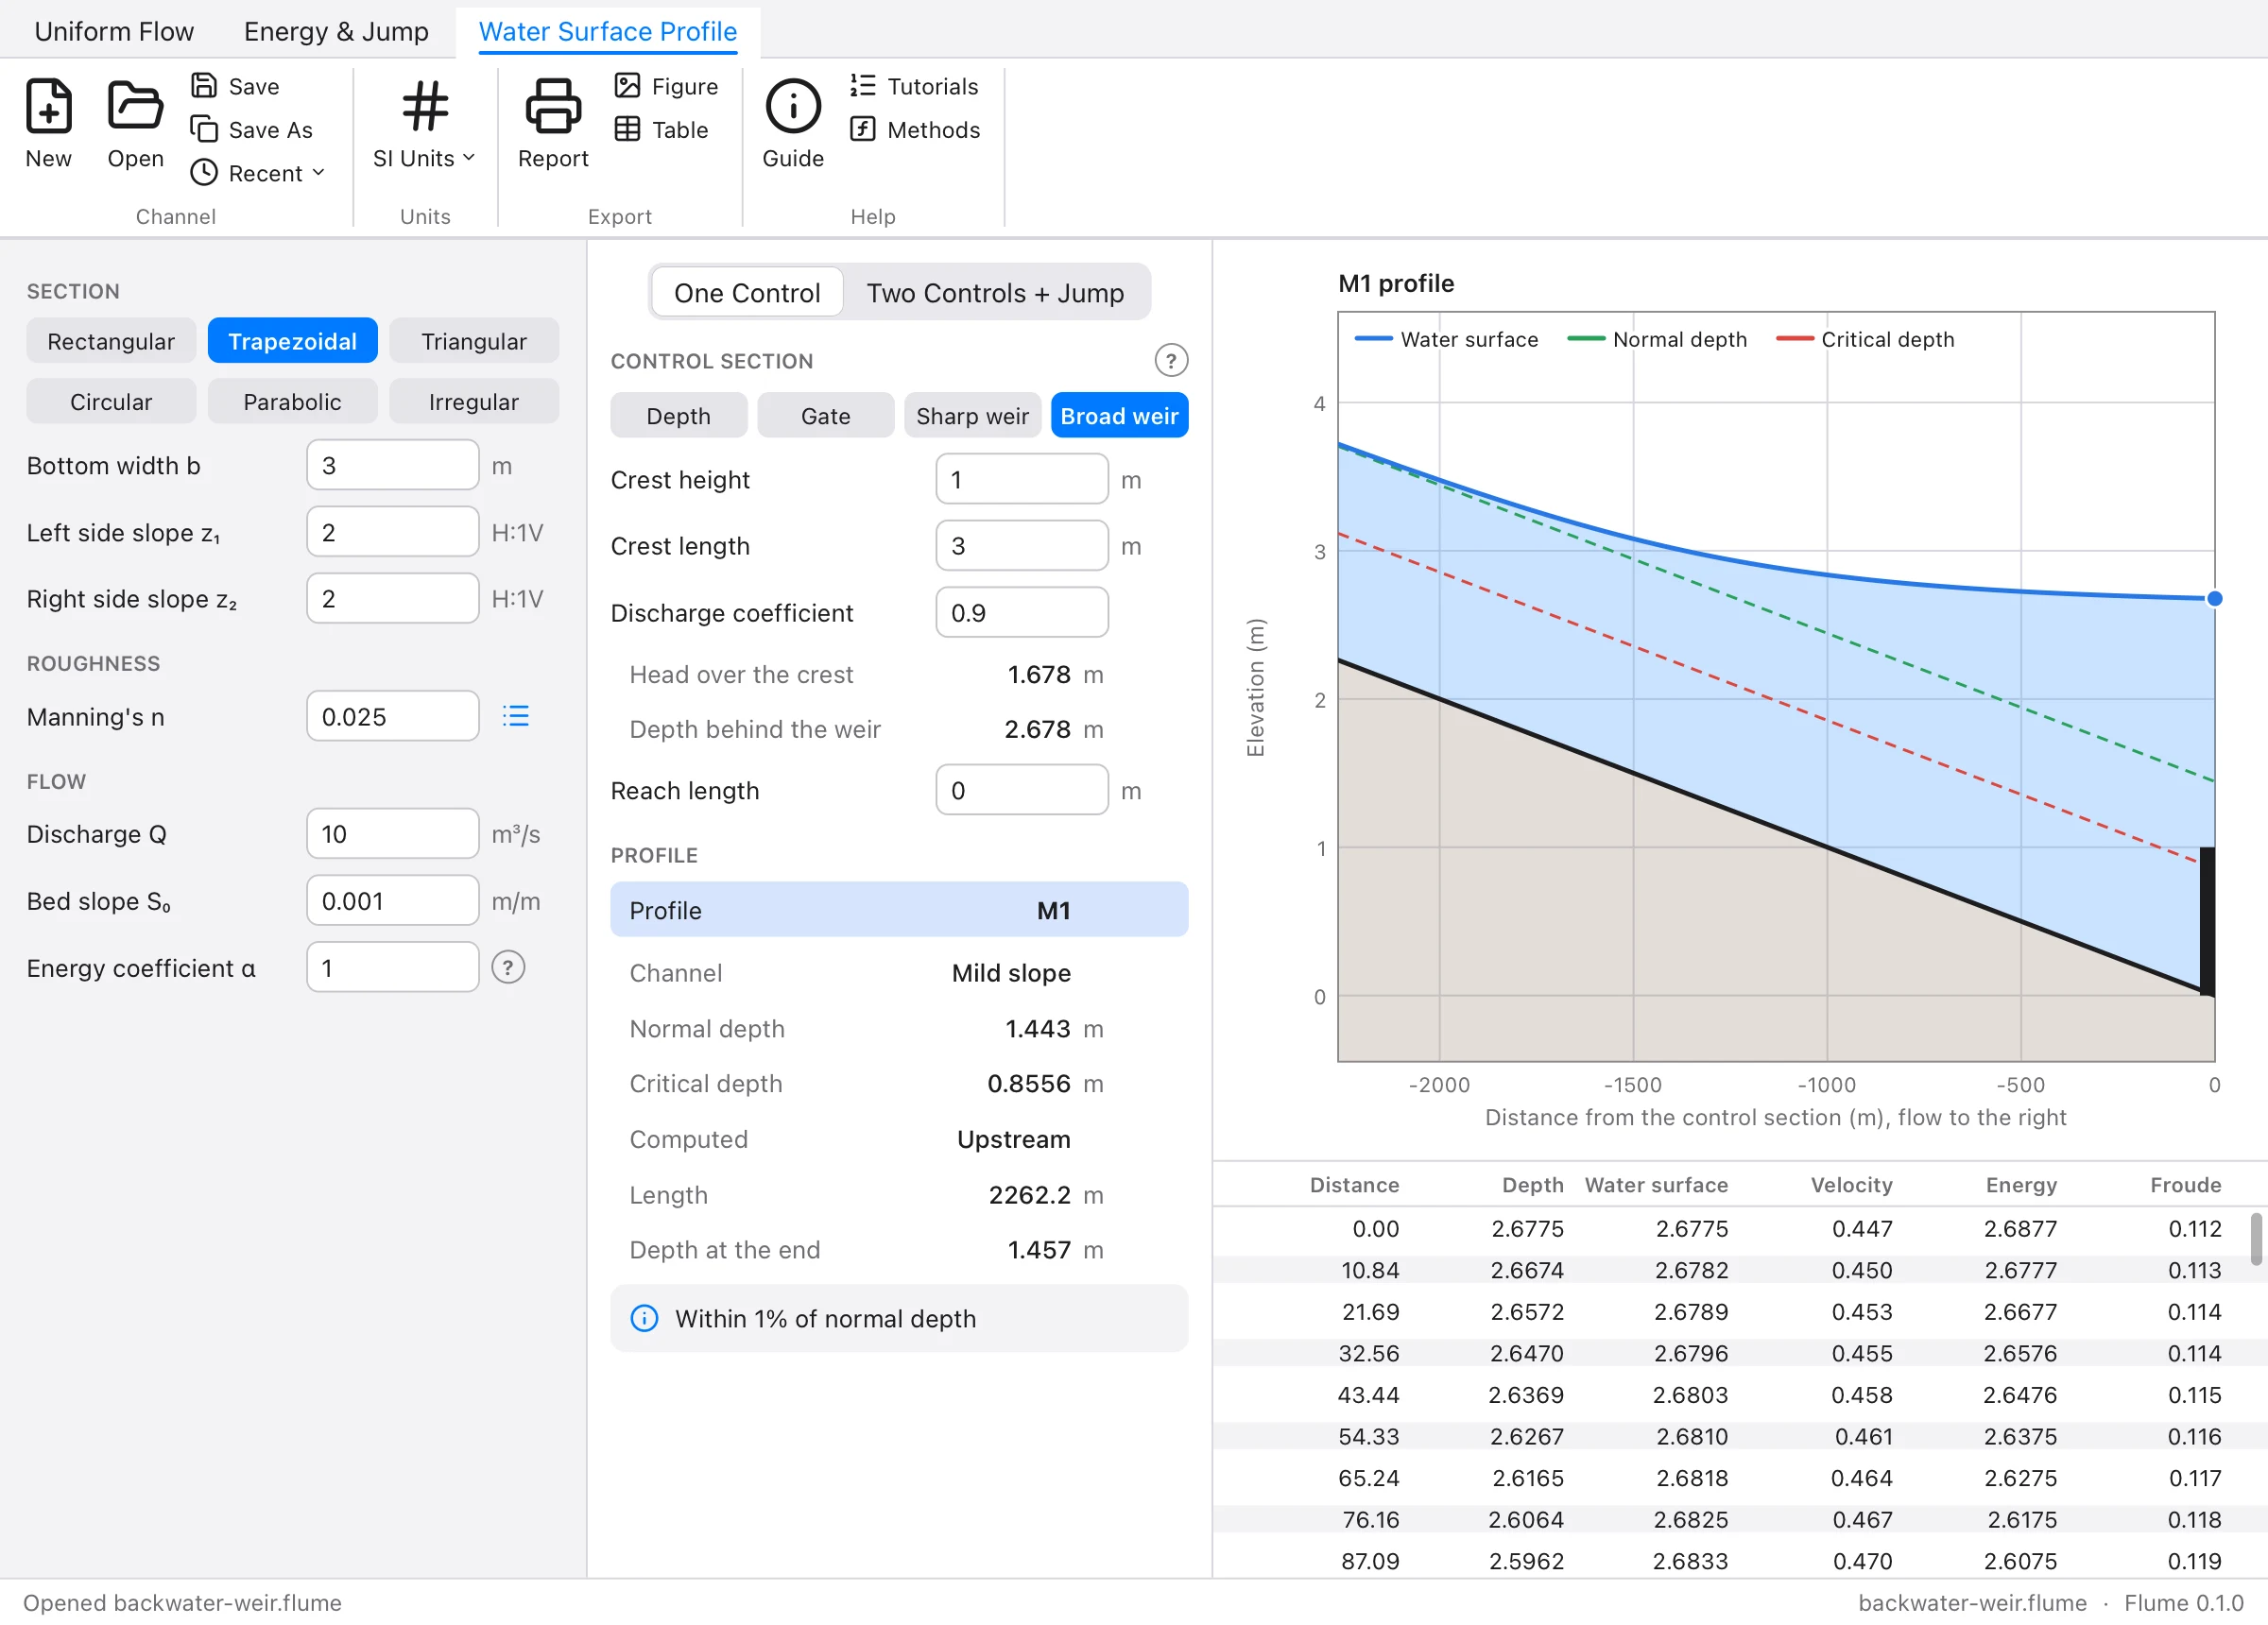Viewport: 2268px width, 1625px height.
Task: Open a channel file
Action: coord(135,124)
